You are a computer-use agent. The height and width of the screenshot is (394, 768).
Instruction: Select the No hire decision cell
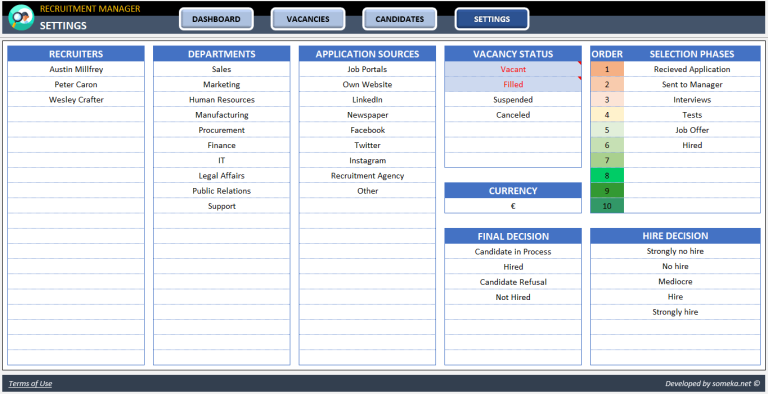click(675, 266)
